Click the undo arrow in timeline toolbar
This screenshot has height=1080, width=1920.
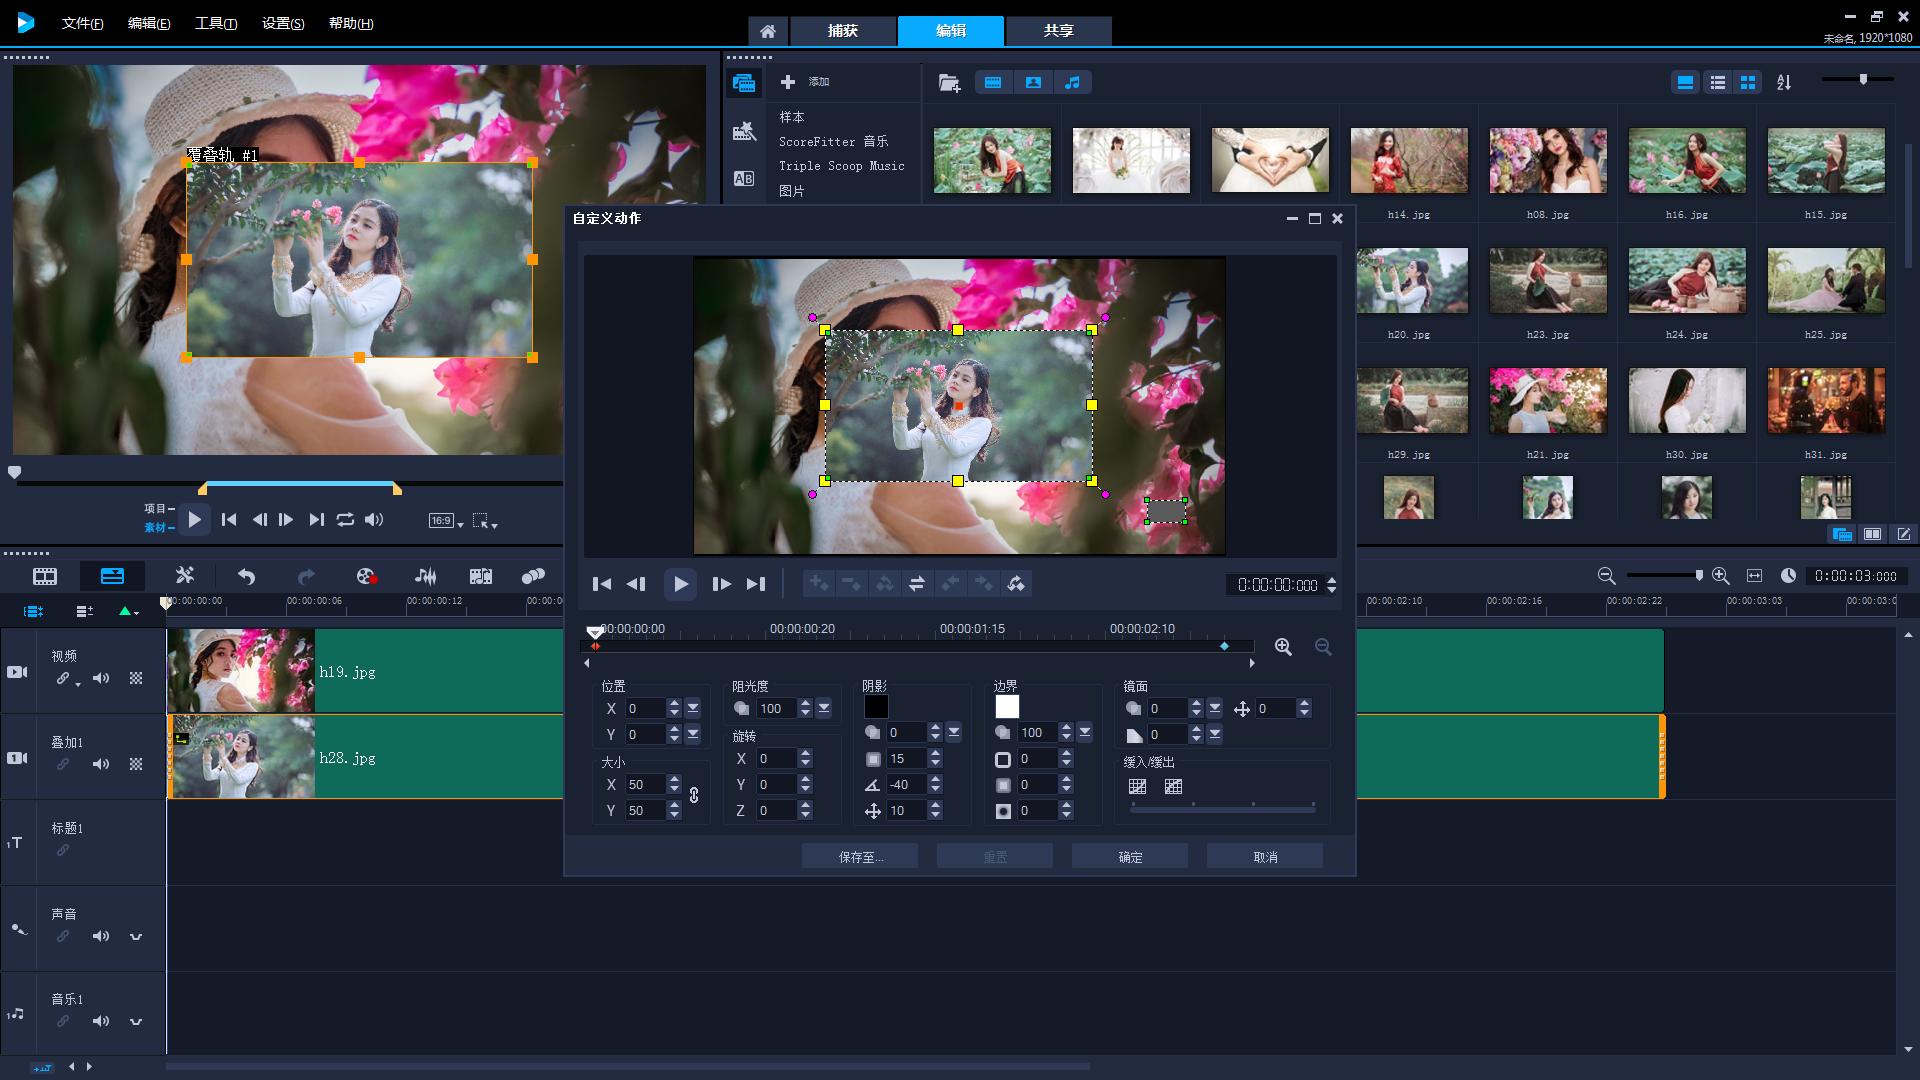(x=246, y=576)
